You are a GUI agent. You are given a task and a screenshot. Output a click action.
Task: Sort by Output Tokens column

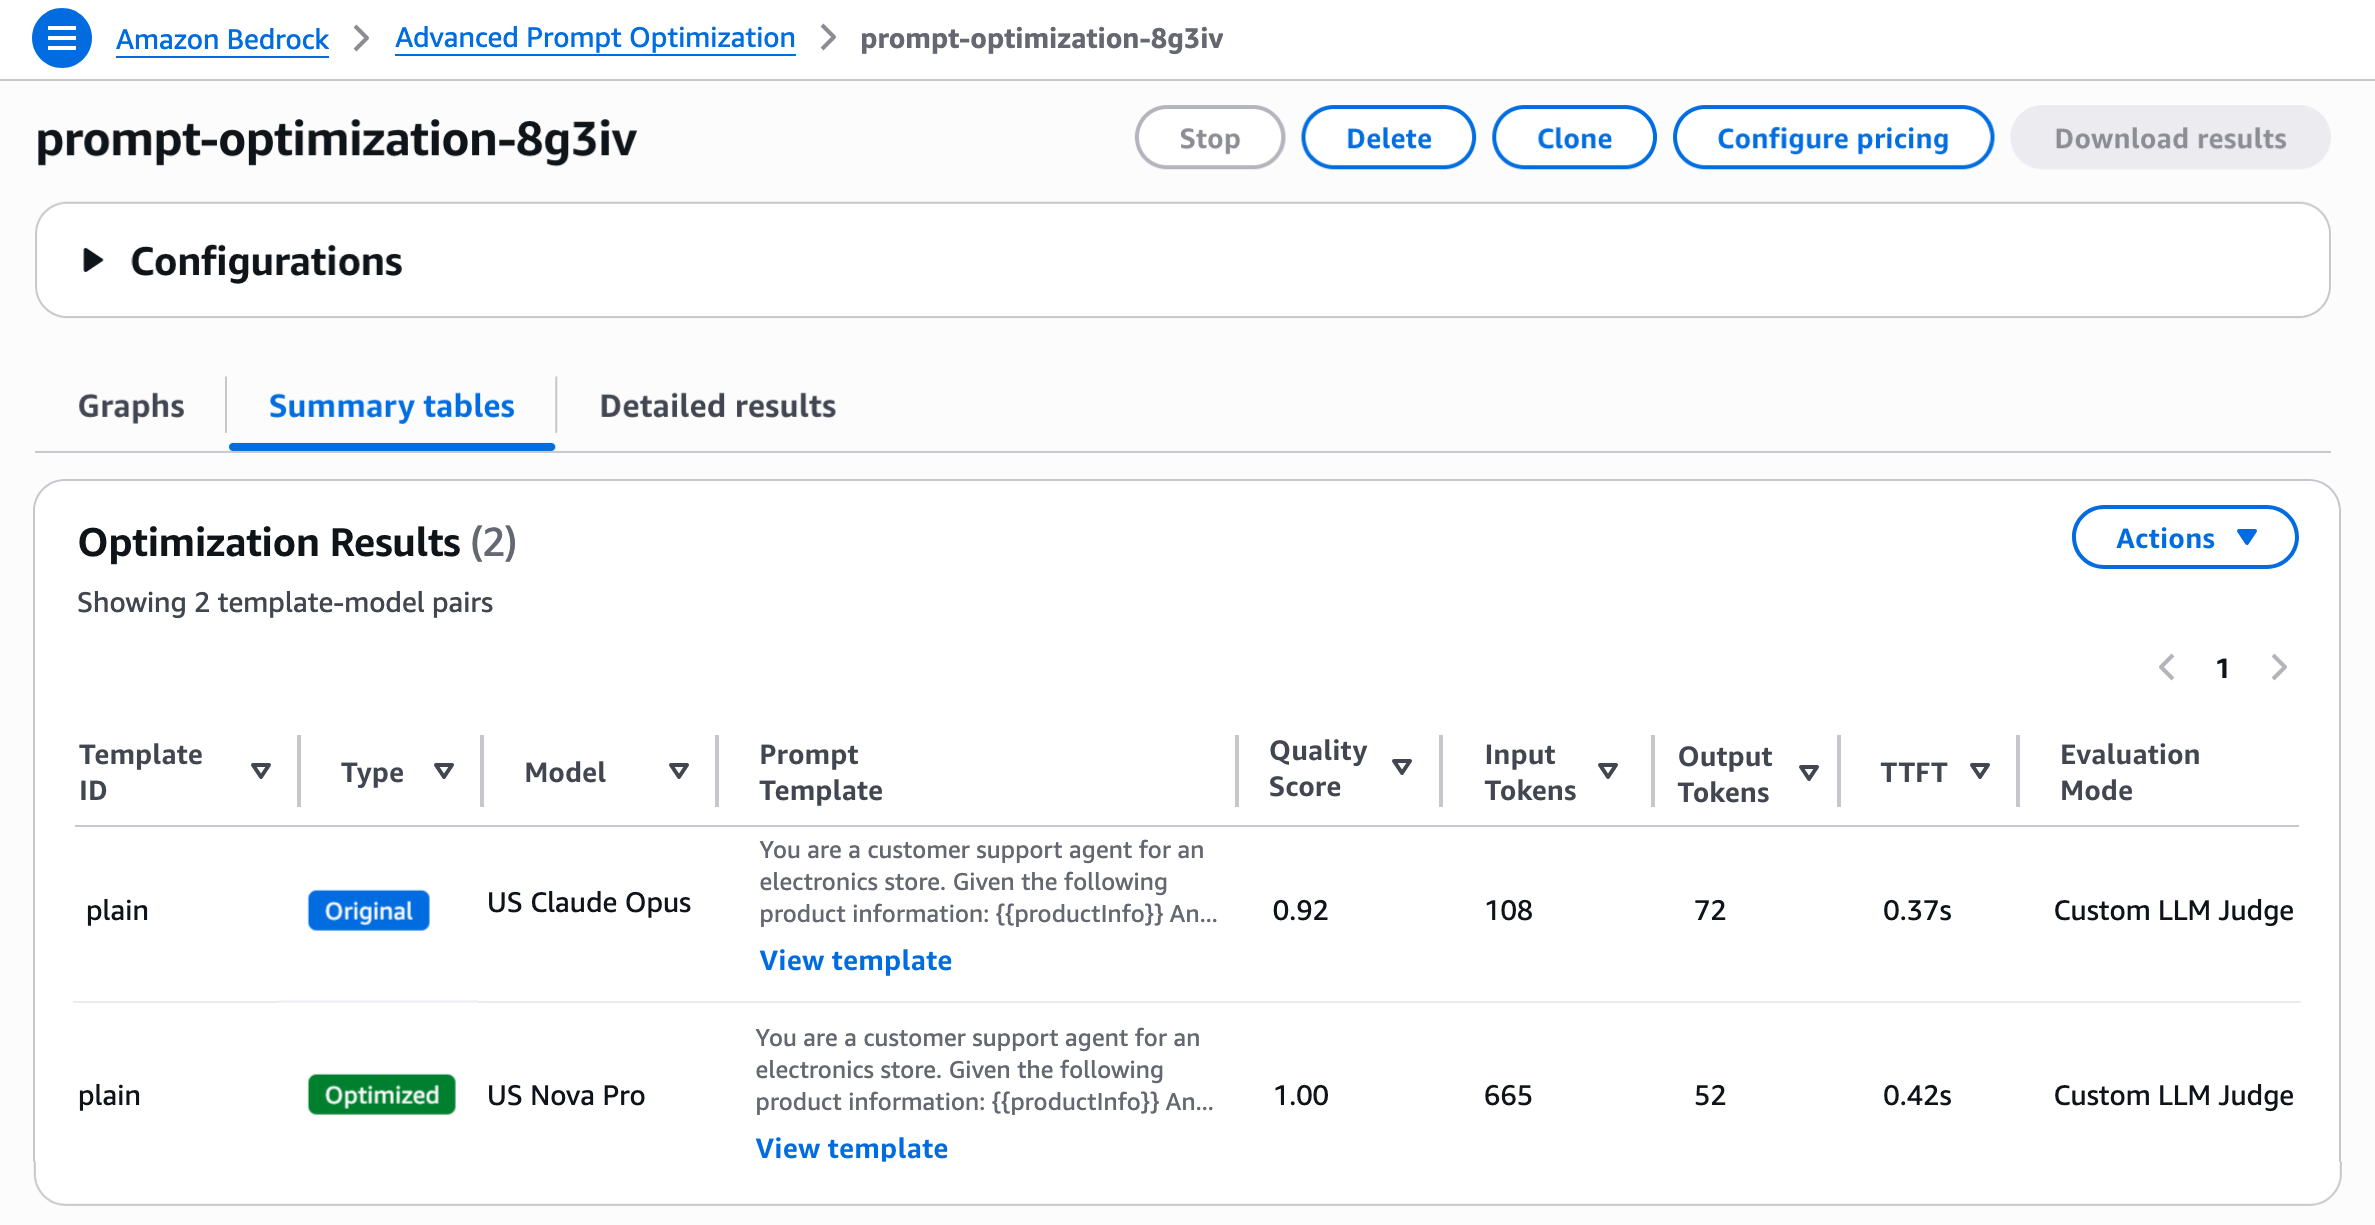tap(1809, 773)
